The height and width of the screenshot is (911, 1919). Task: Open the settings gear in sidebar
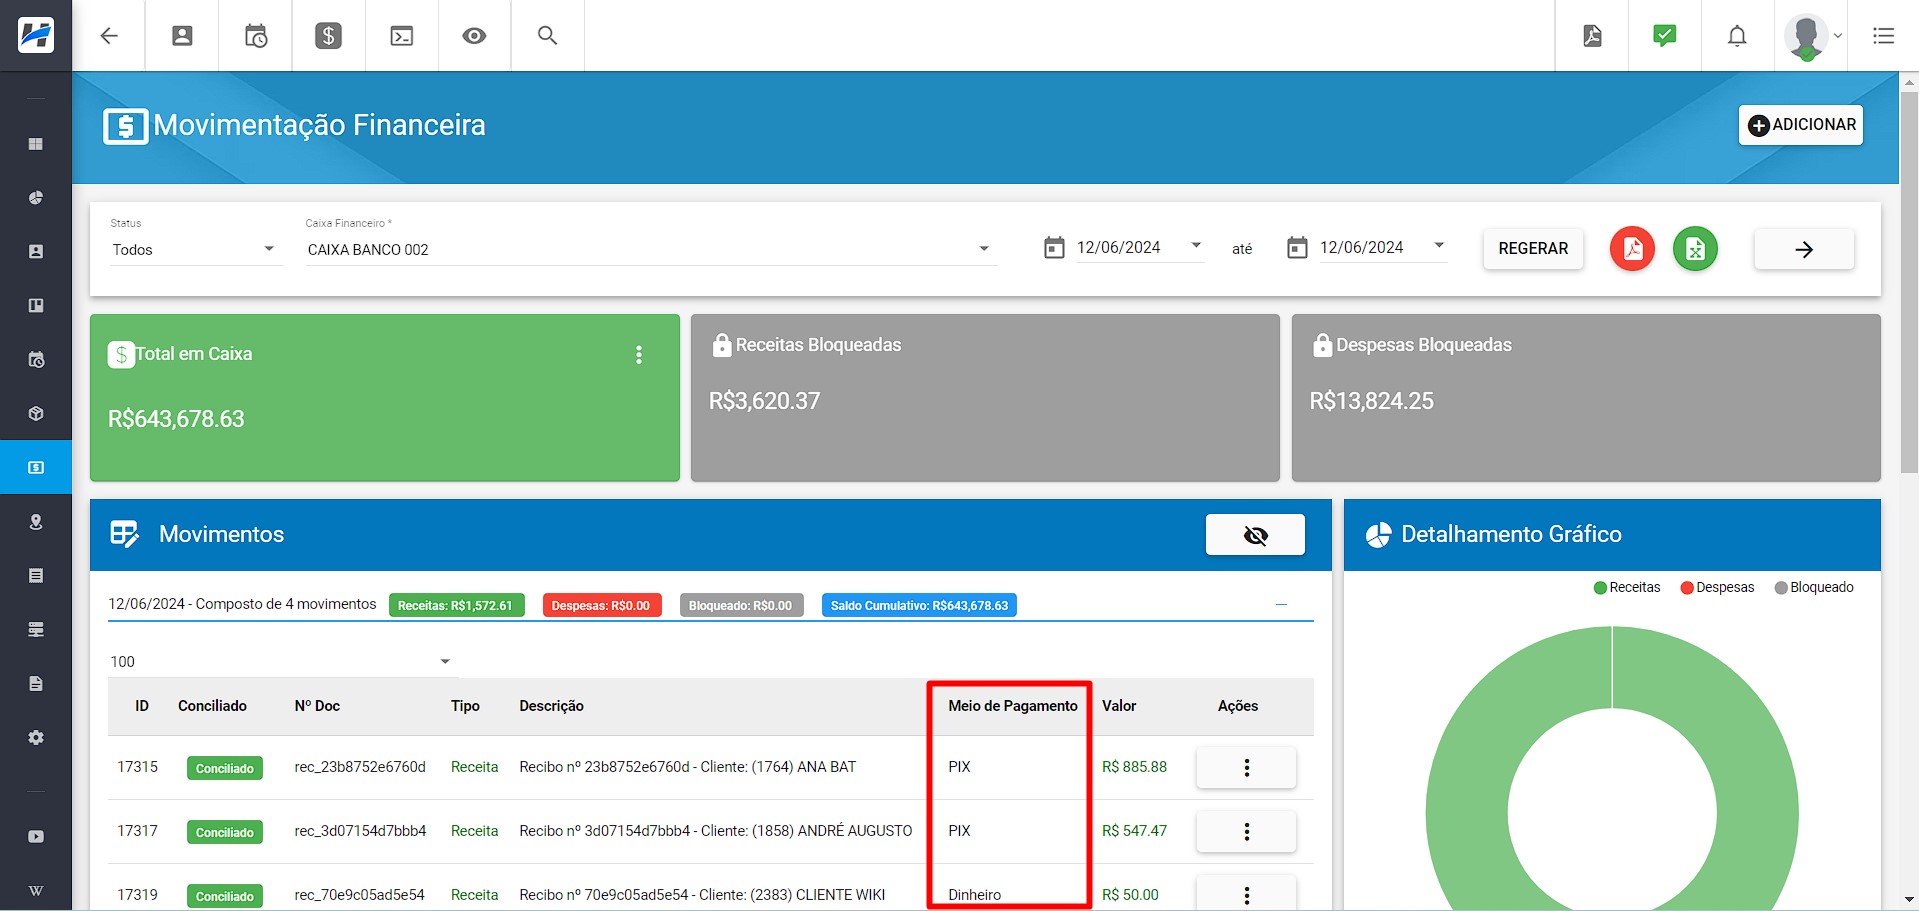click(36, 738)
